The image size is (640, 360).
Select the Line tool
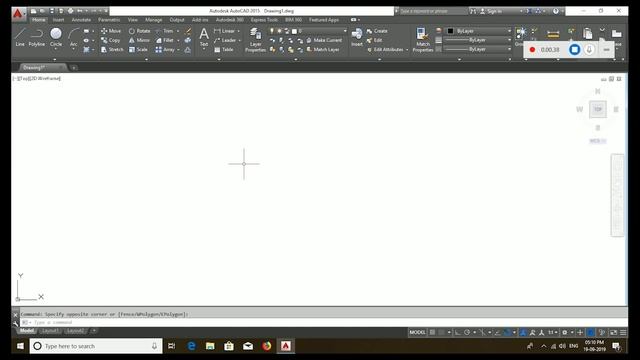click(20, 37)
